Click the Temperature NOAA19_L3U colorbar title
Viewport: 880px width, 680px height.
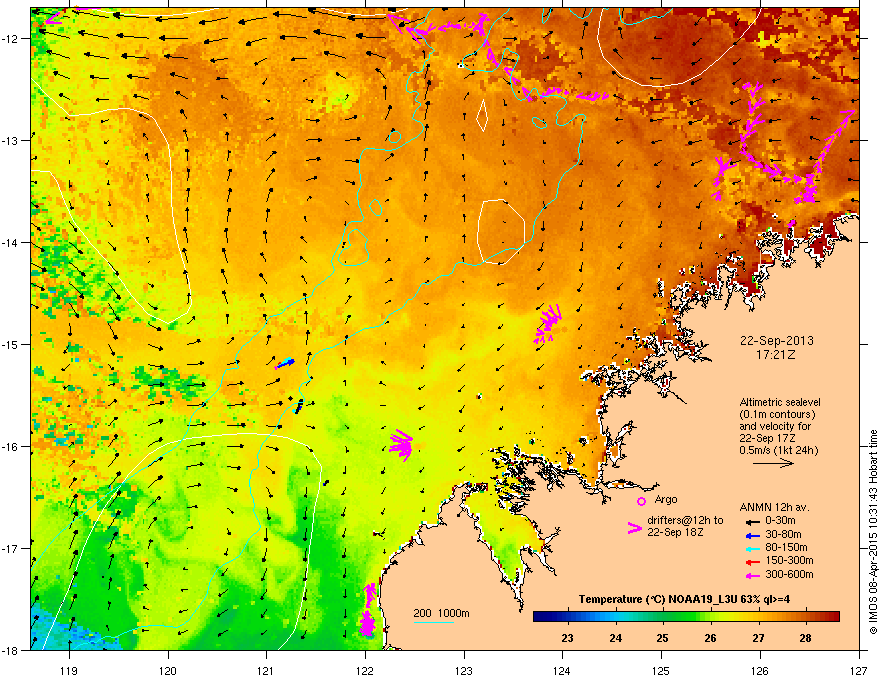[x=684, y=600]
